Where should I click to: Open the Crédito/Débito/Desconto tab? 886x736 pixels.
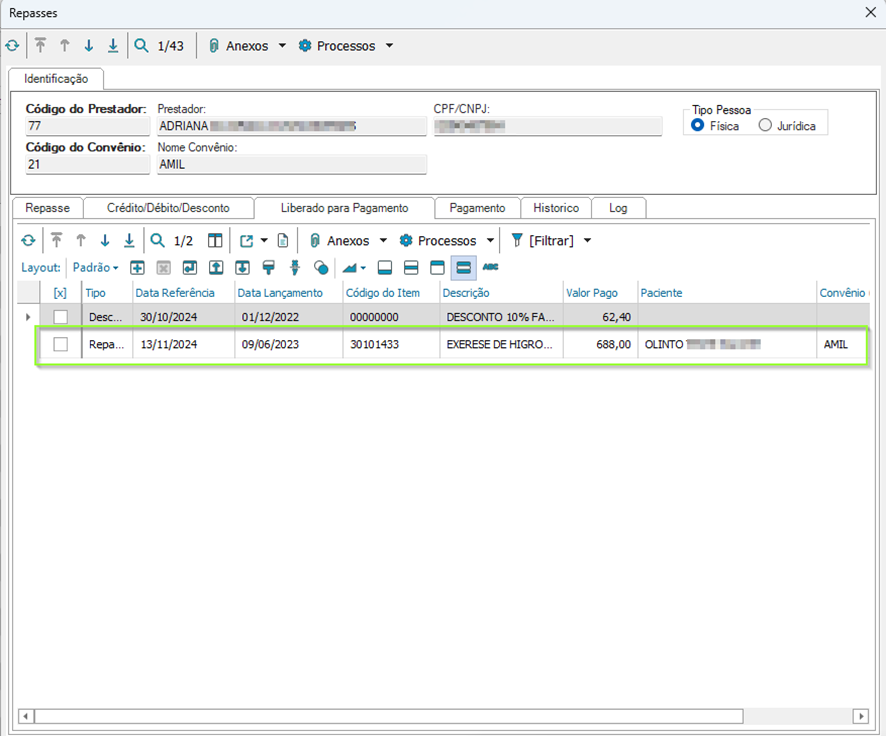point(168,208)
